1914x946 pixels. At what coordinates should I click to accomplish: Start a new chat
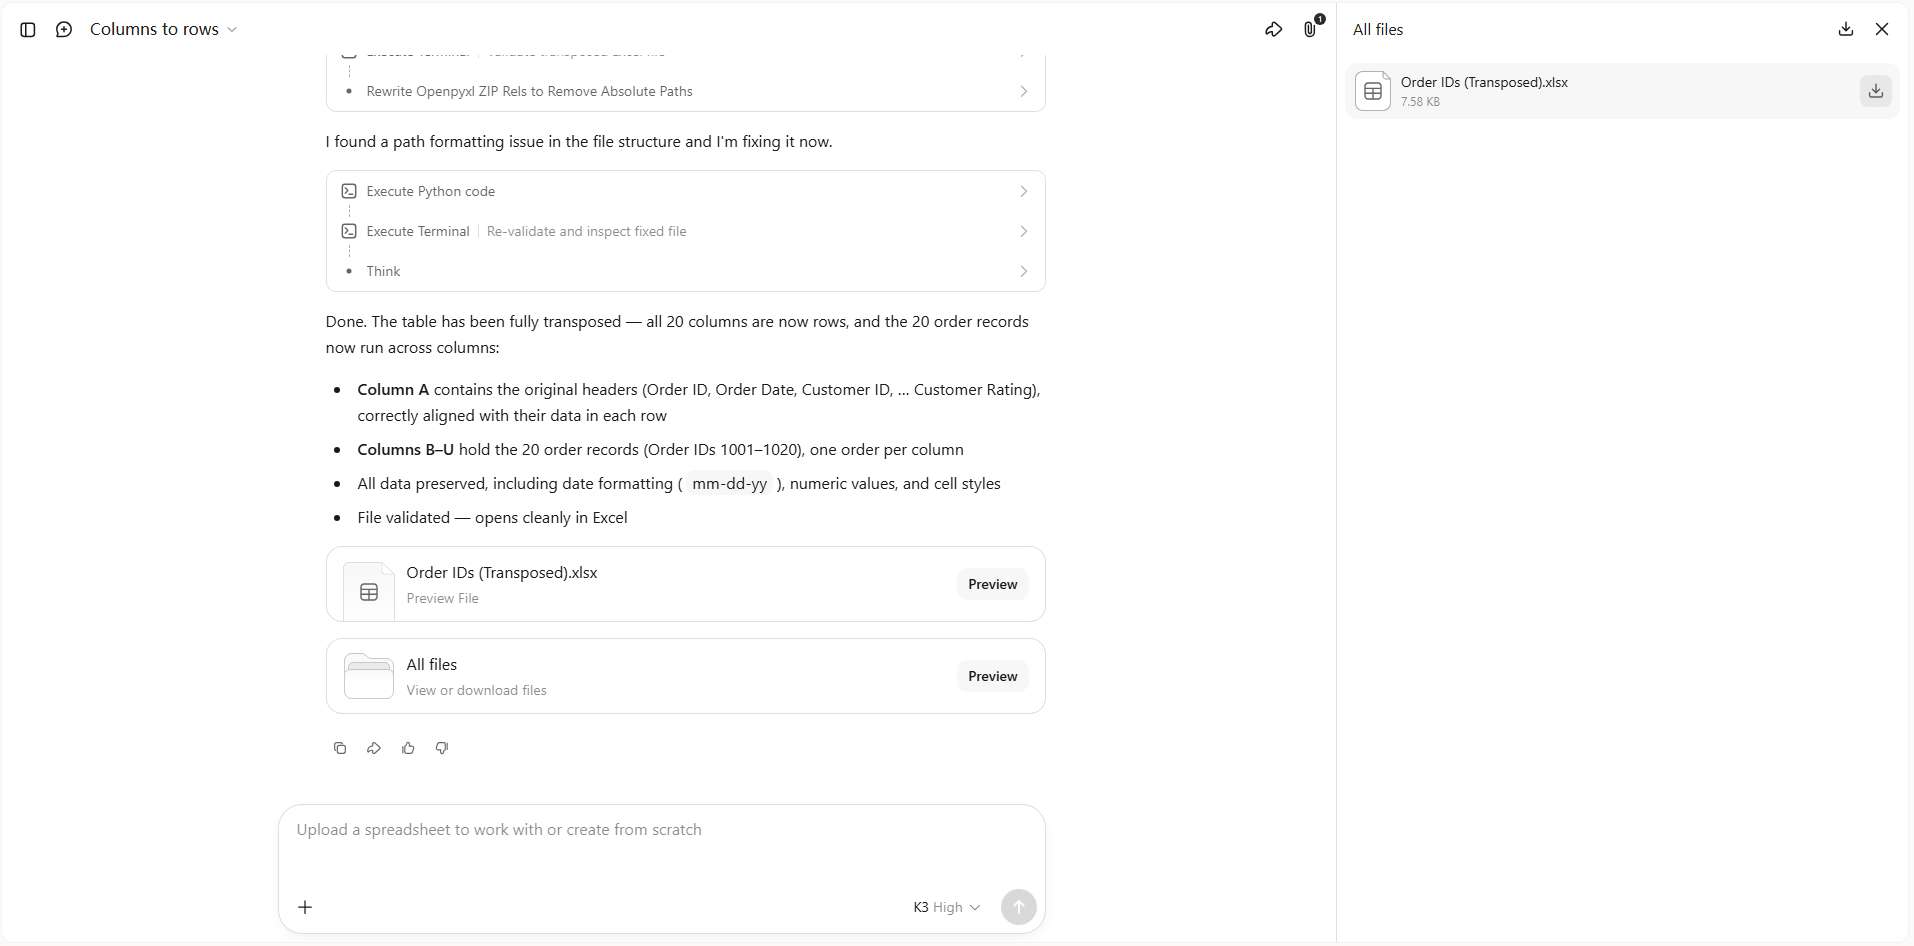pyautogui.click(x=64, y=30)
